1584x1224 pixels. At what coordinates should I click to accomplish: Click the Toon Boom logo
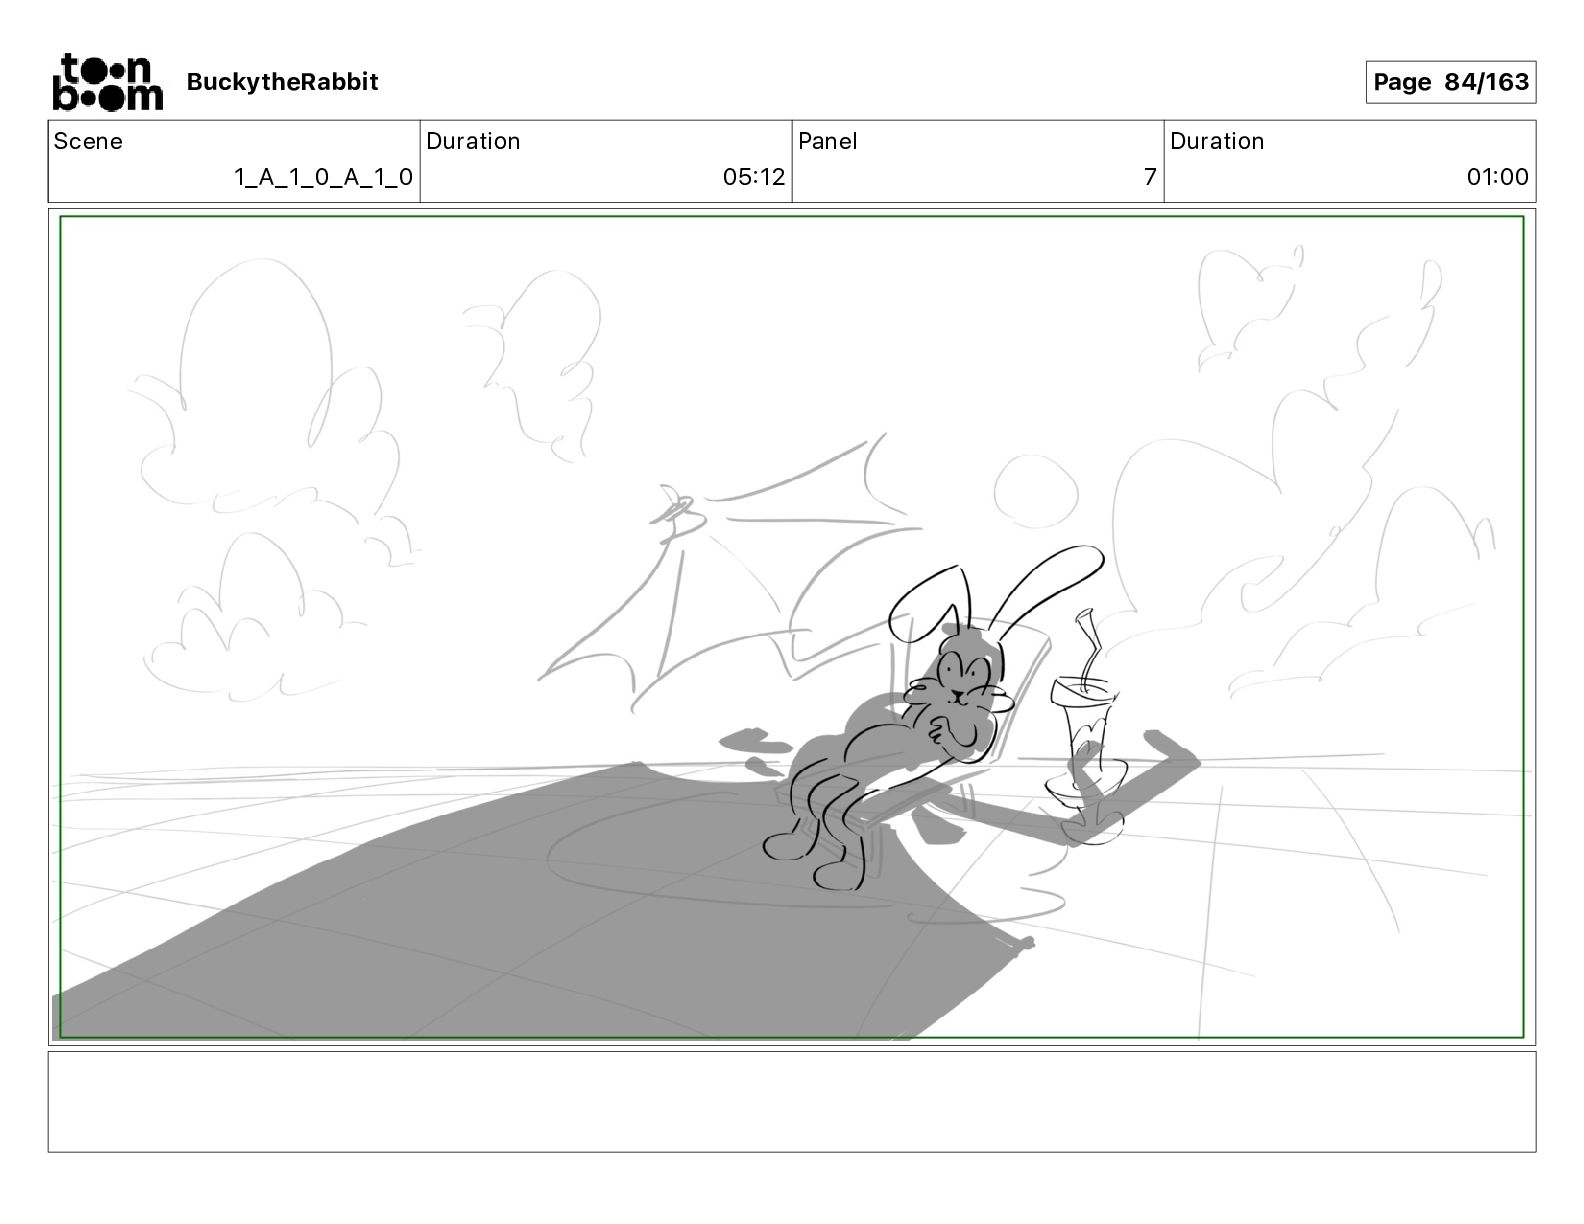[107, 82]
